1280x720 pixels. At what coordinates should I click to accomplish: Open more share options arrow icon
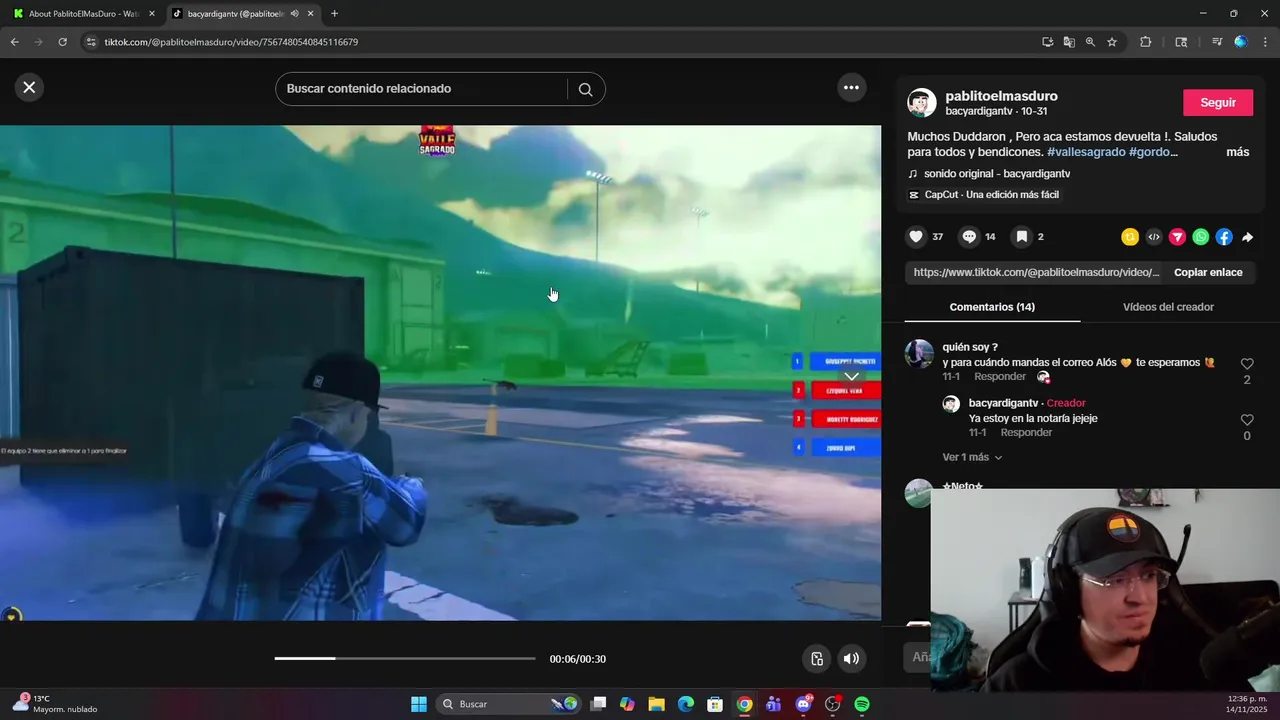click(x=1248, y=237)
